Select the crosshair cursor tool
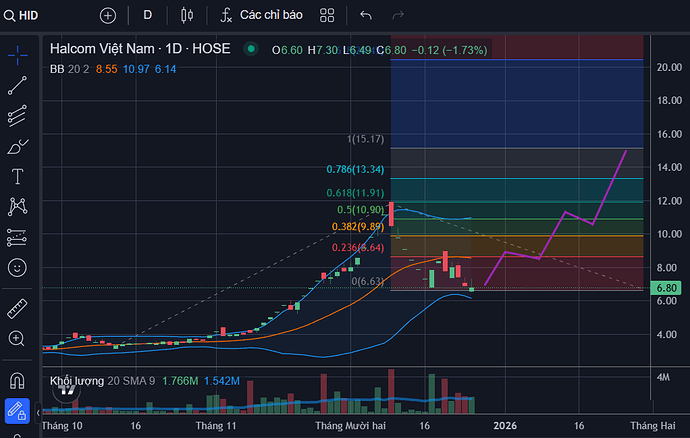690x438 pixels. 17,54
